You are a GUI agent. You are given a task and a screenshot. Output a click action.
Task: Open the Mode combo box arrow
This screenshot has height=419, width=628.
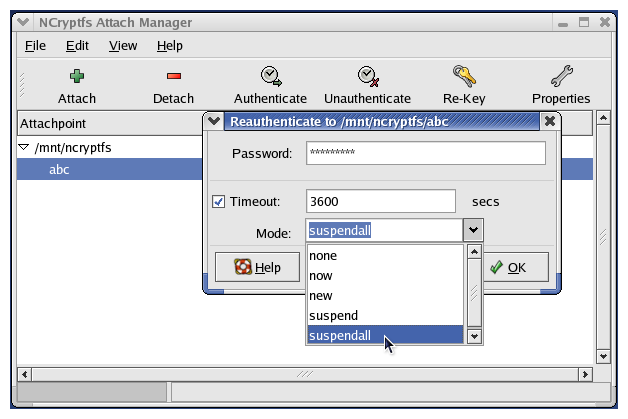(x=473, y=230)
